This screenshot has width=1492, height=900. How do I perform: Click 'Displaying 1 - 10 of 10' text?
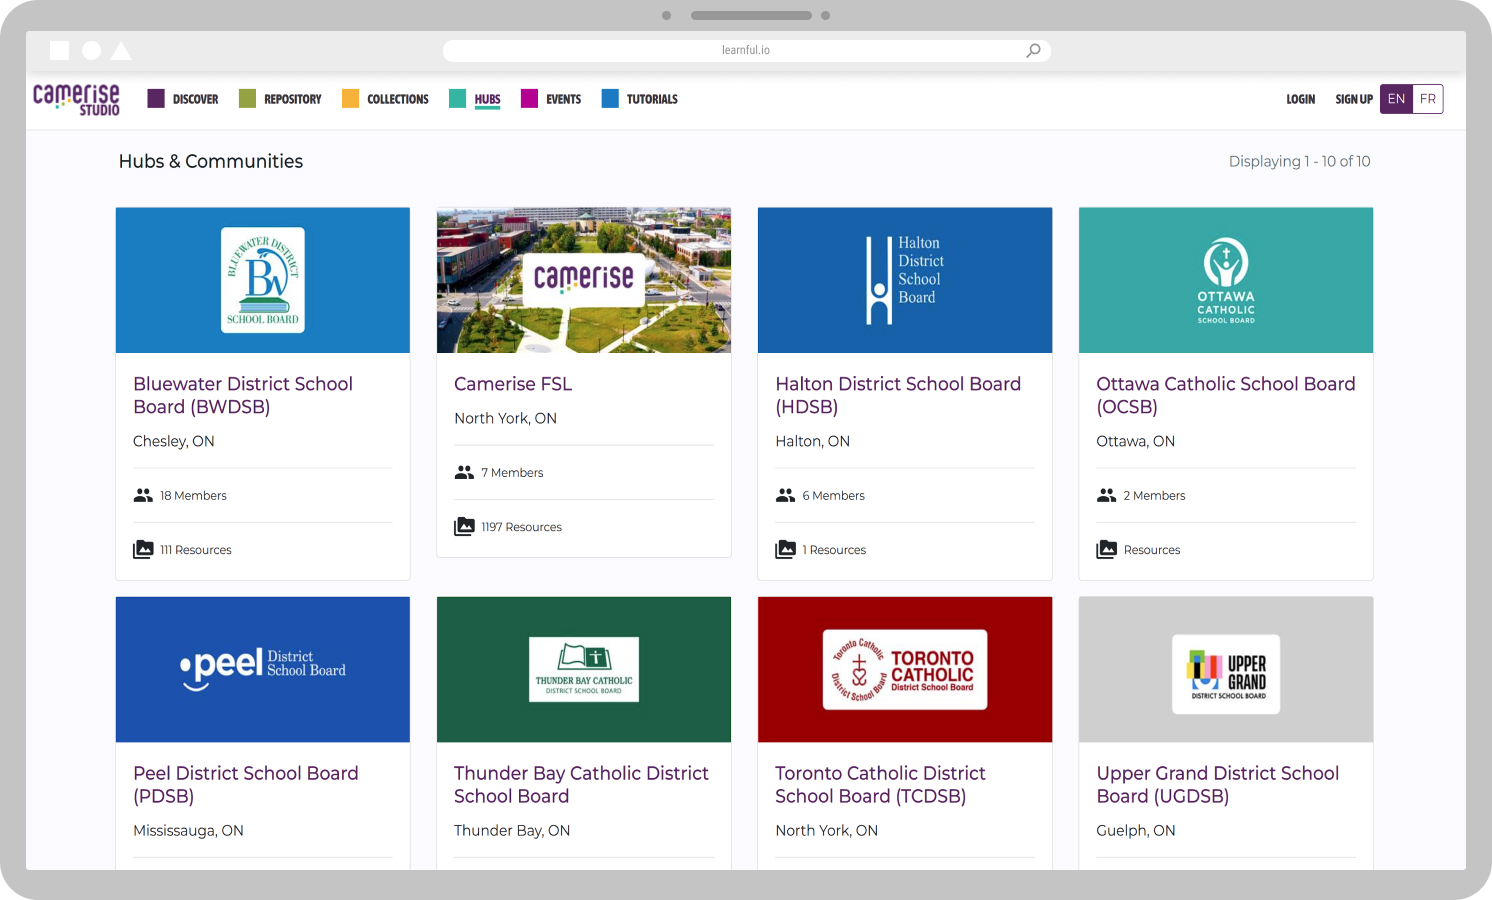(1299, 161)
